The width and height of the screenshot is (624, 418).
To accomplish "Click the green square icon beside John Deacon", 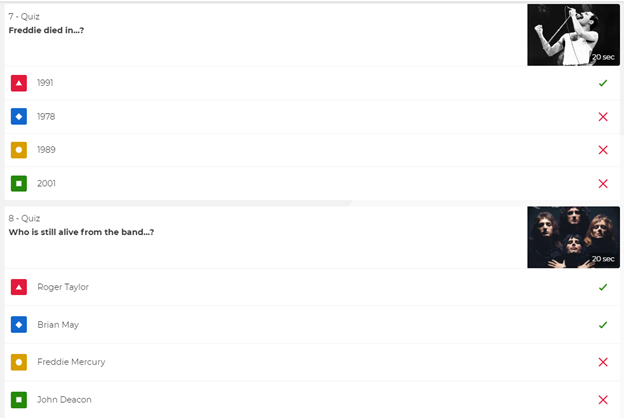I will point(19,400).
